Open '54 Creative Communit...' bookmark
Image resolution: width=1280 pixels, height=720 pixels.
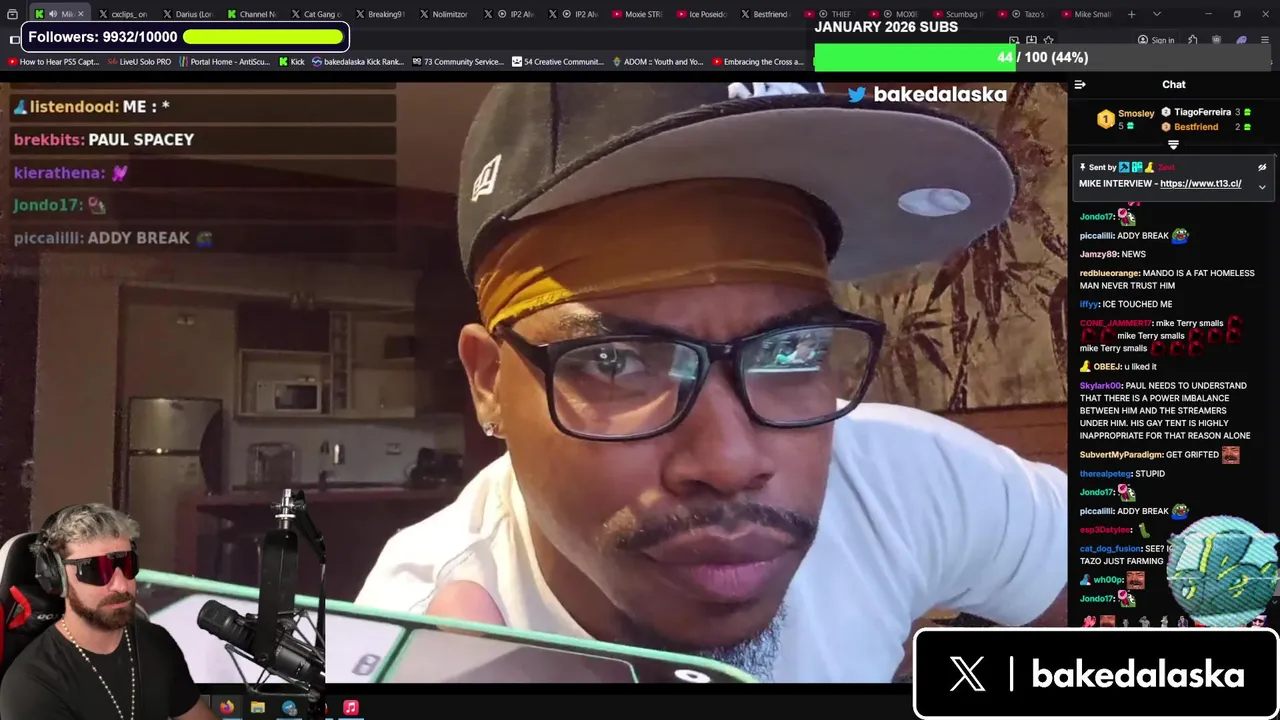[x=558, y=62]
